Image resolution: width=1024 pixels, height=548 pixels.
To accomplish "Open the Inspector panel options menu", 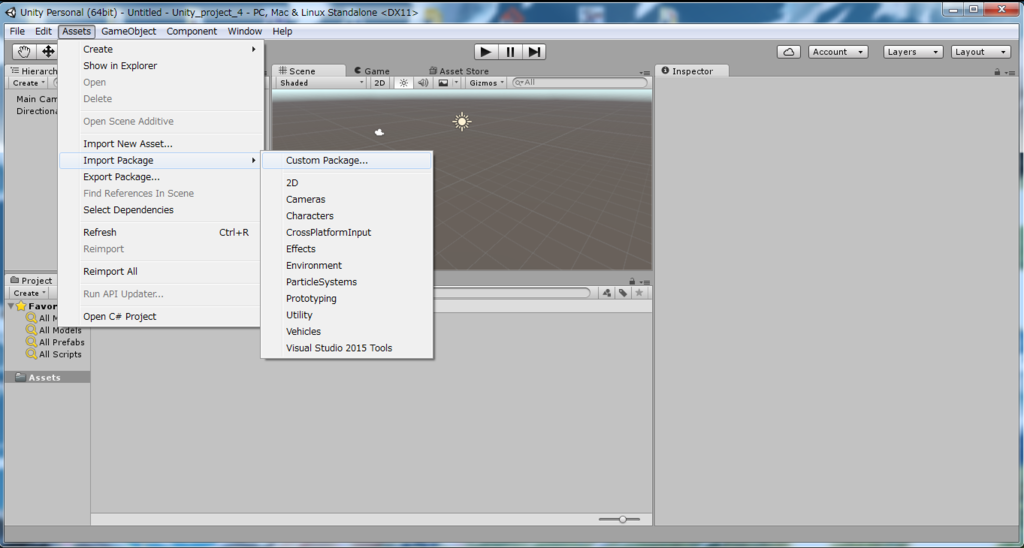I will (x=1010, y=72).
